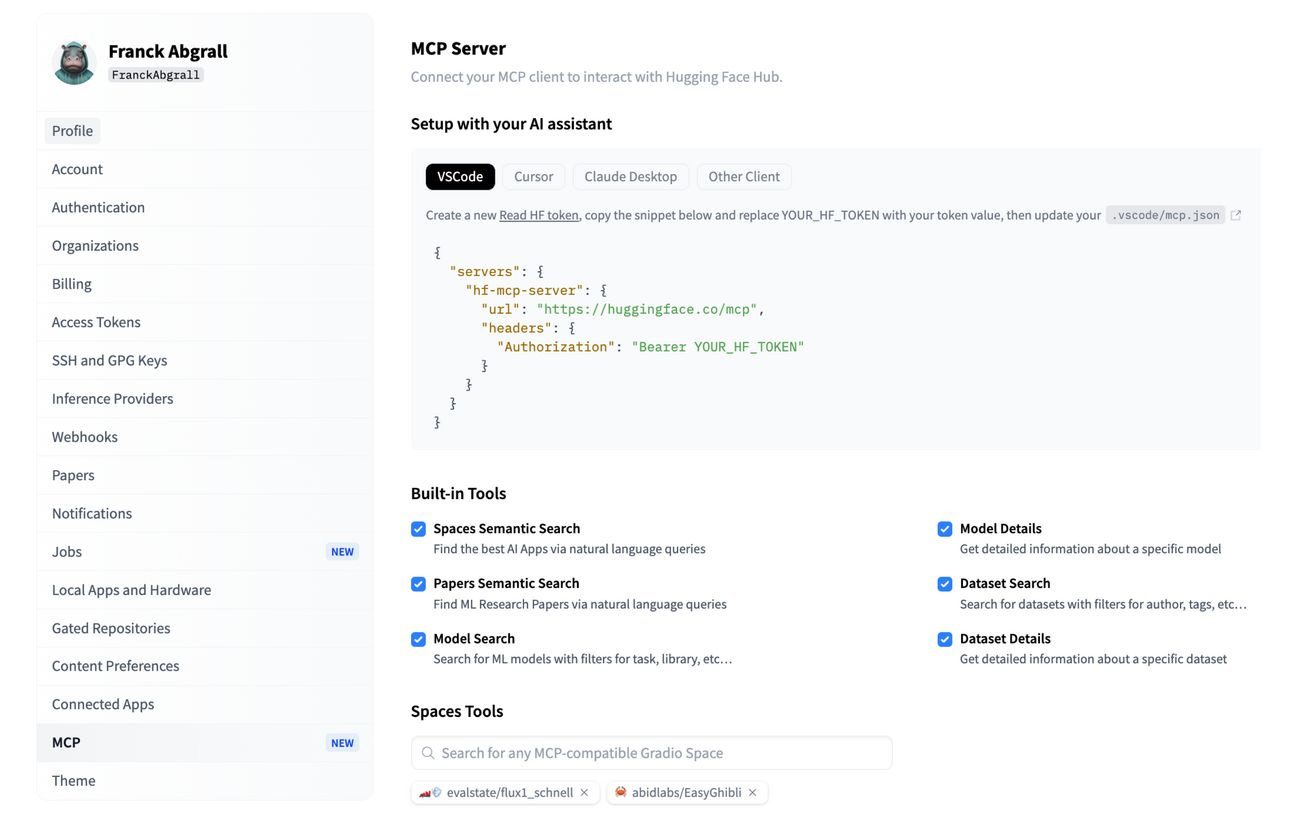Go to Billing page
The width and height of the screenshot is (1292, 831).
coord(205,284)
